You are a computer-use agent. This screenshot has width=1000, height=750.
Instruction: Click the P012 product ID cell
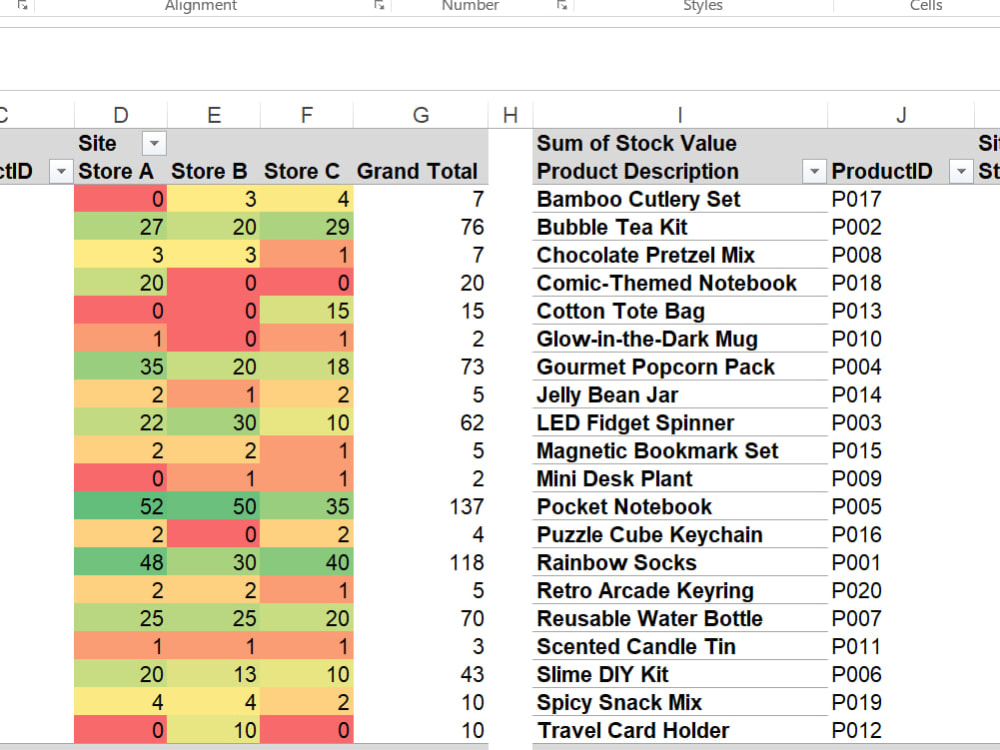click(901, 731)
